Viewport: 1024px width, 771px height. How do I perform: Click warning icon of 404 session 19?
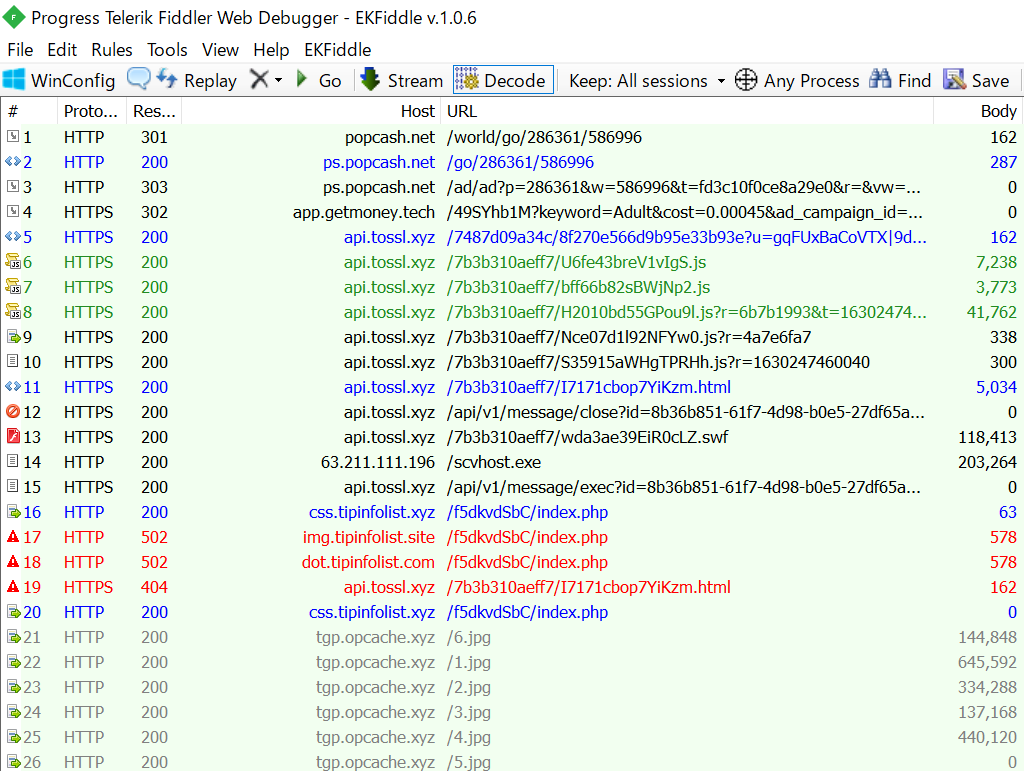13,586
